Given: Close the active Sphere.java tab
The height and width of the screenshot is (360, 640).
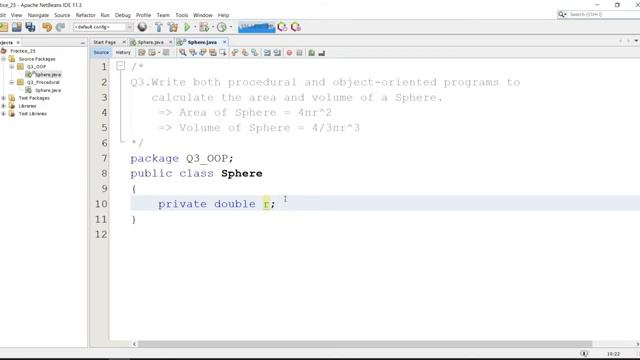Looking at the screenshot, I should (x=224, y=42).
